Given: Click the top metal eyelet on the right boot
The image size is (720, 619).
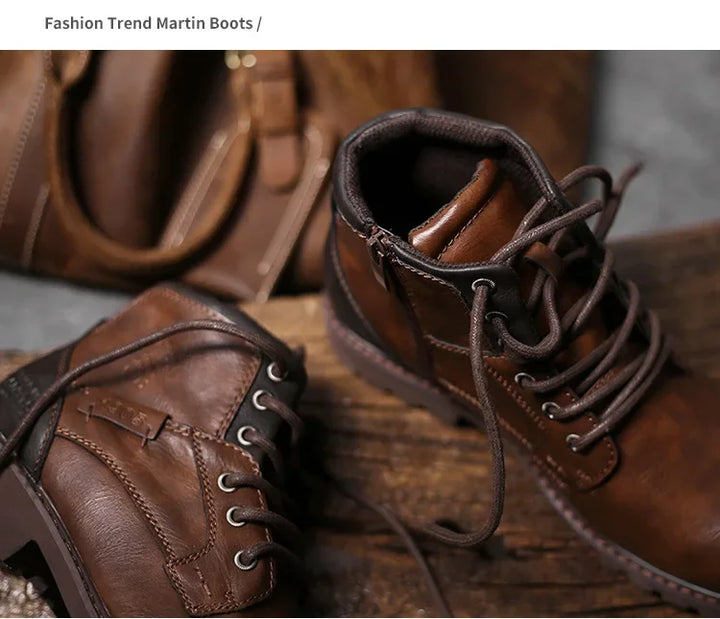Looking at the screenshot, I should (483, 286).
